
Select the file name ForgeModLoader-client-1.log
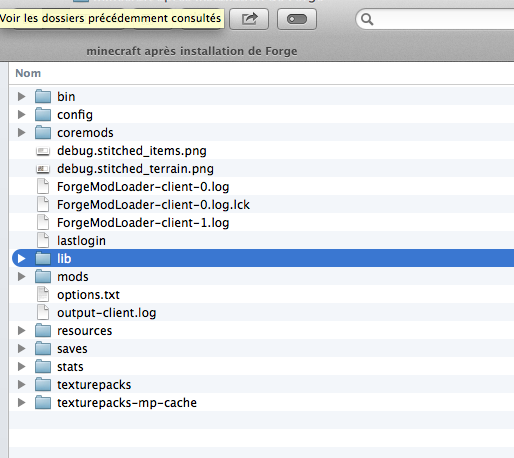tap(143, 223)
